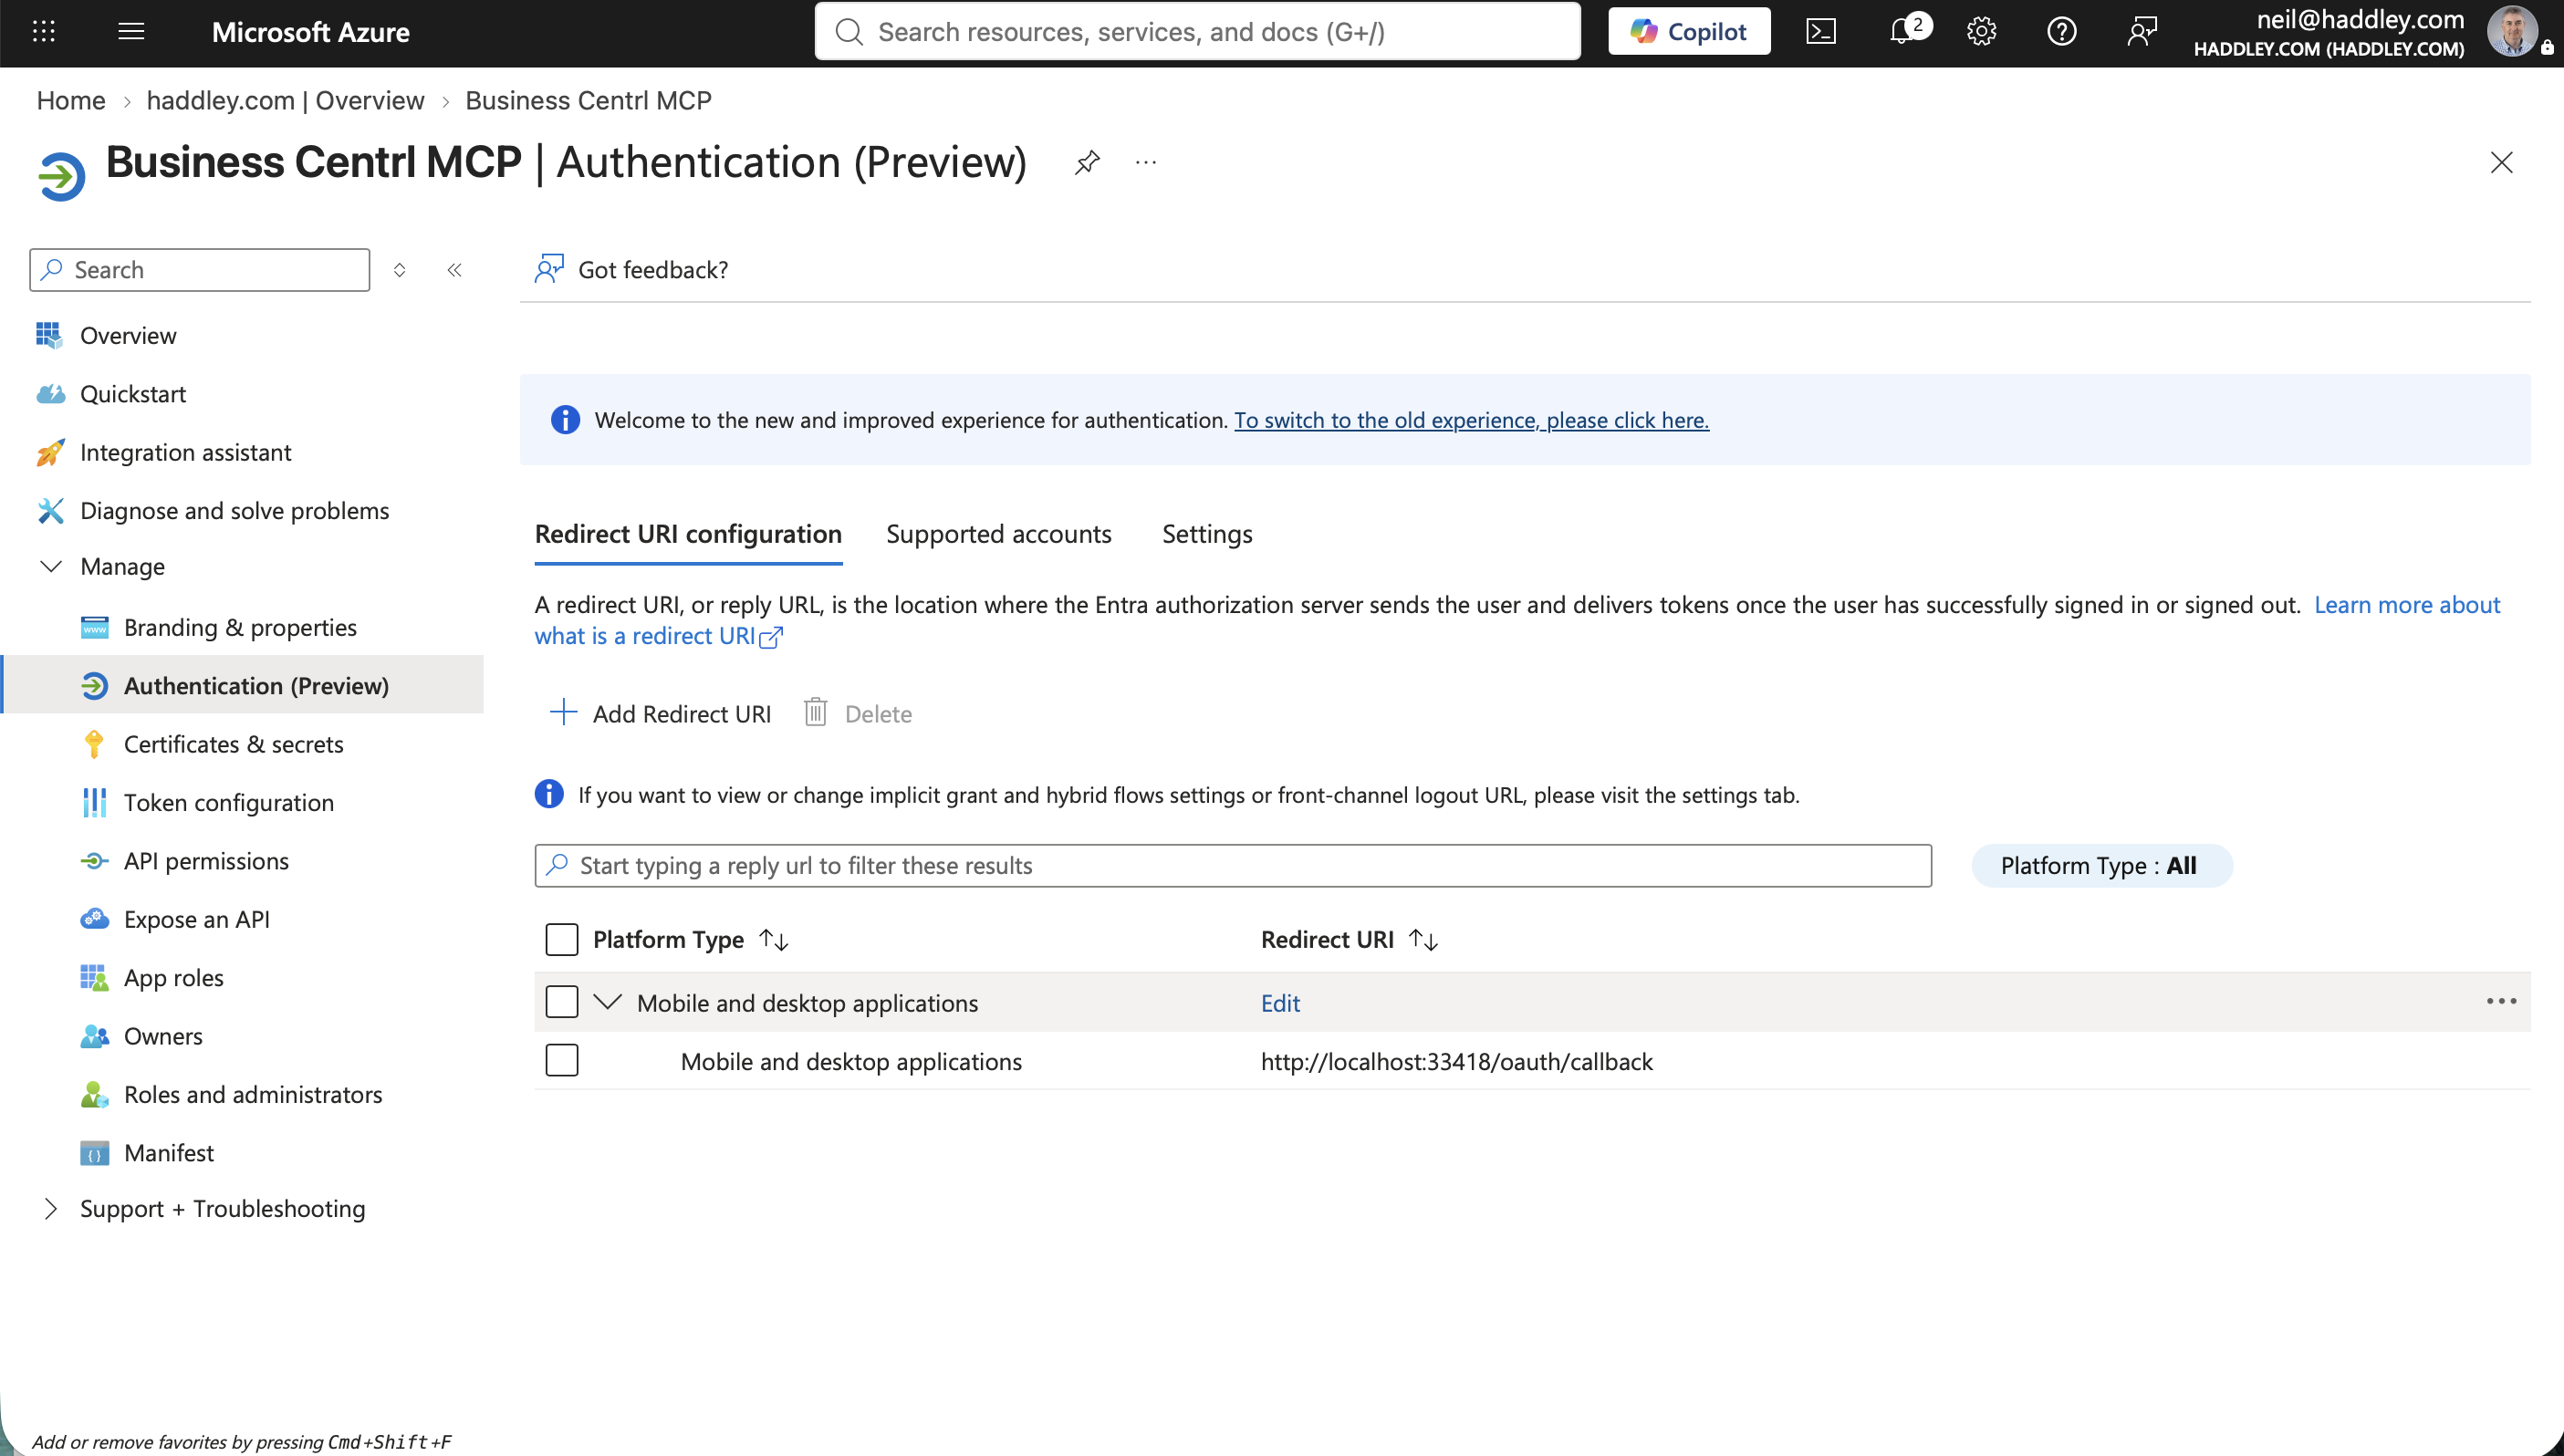Switch to the Supported accounts tab
This screenshot has width=2564, height=1456.
[998, 534]
